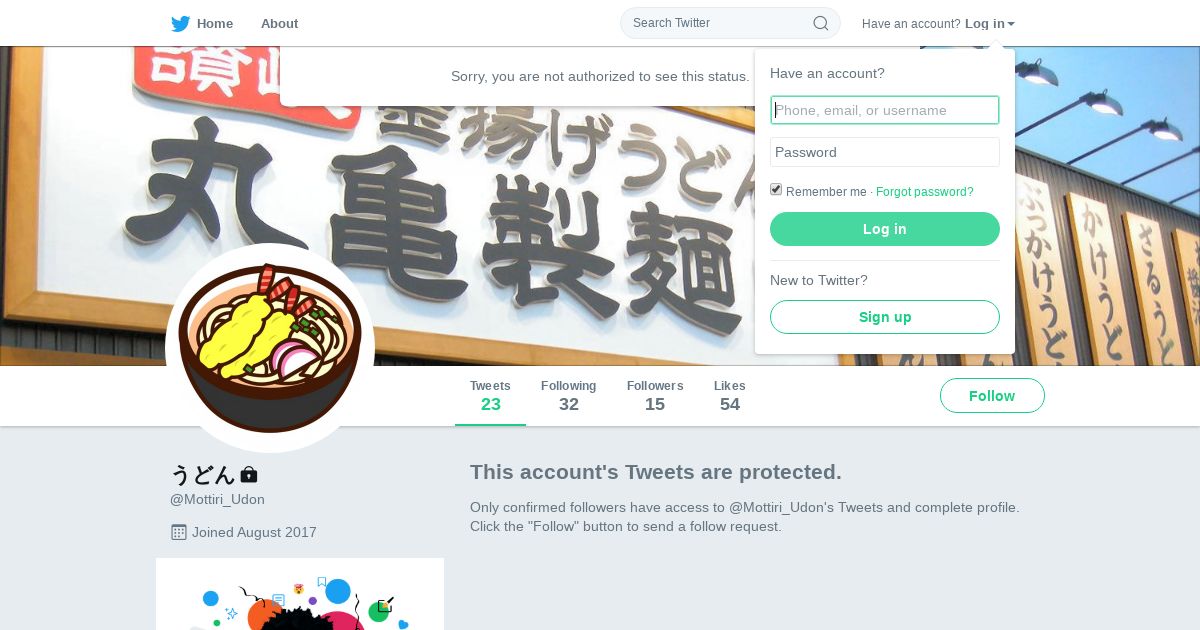Click the Sign up button
Image resolution: width=1200 pixels, height=630 pixels.
click(885, 317)
